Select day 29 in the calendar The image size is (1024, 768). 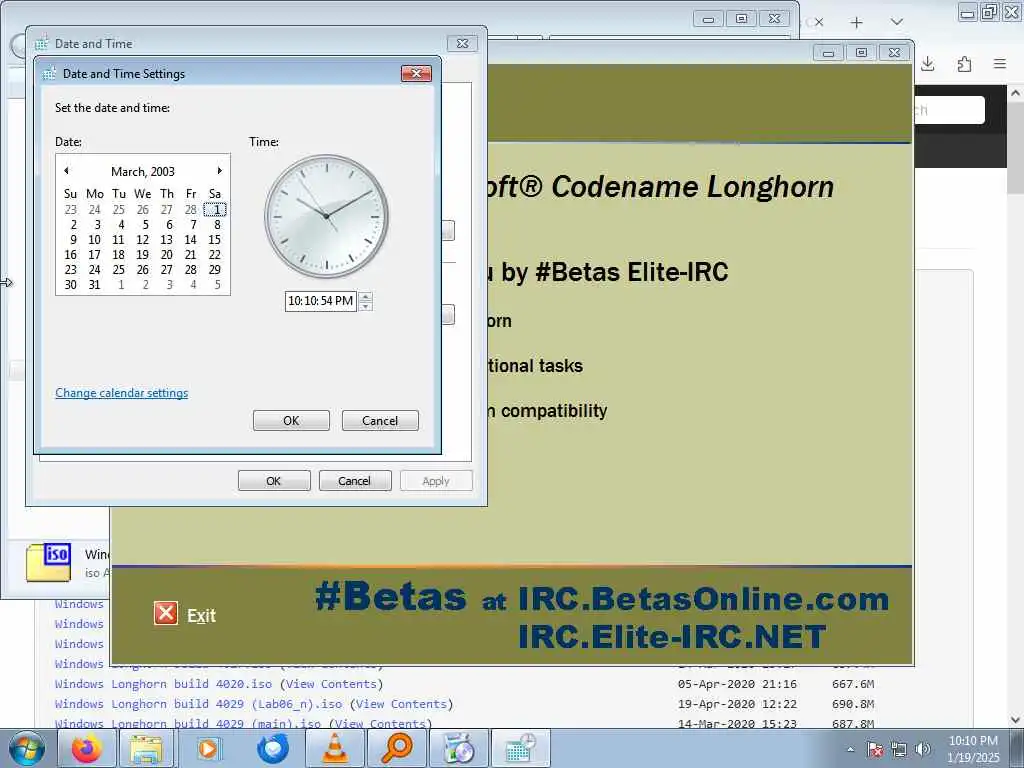pos(215,270)
